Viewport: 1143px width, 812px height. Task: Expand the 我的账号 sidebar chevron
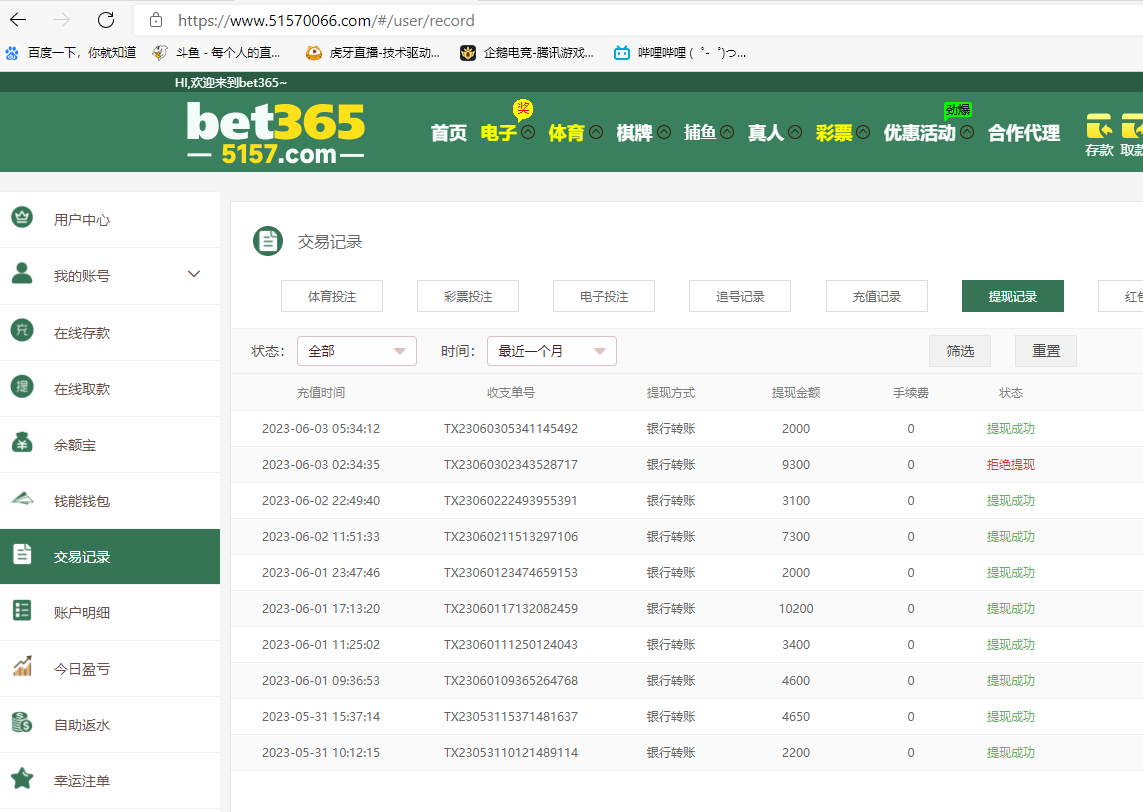194,274
